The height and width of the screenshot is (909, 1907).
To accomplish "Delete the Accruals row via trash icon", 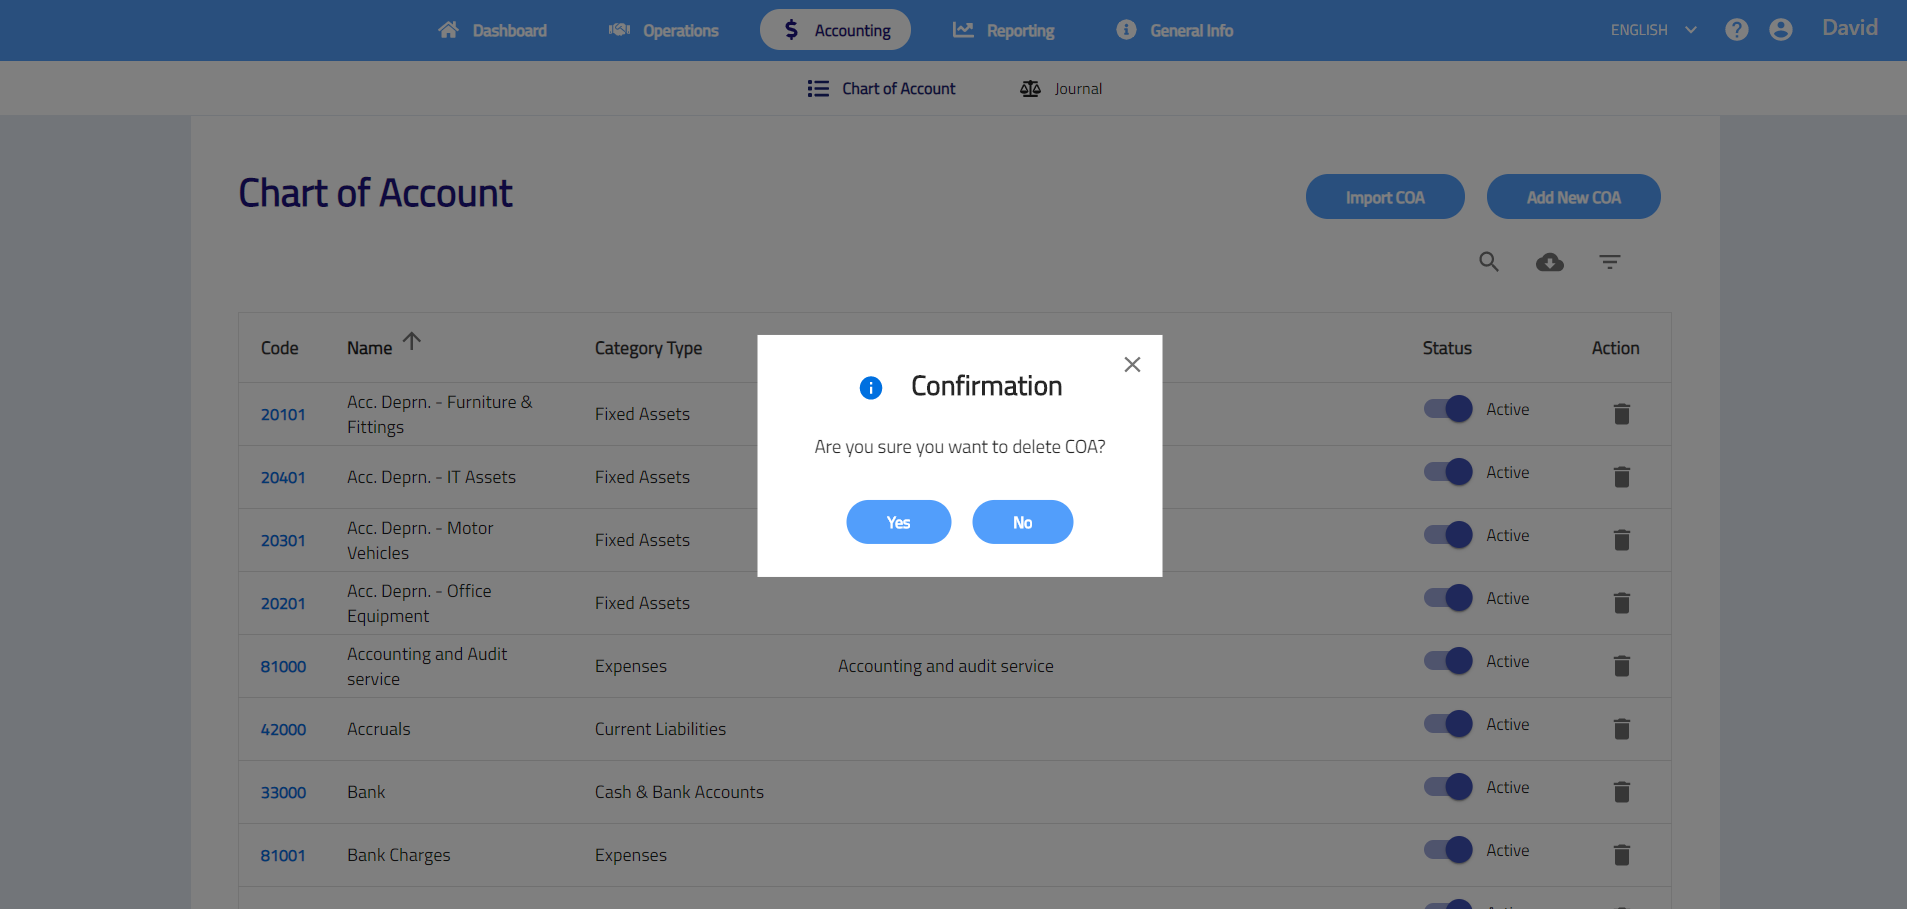I will click(x=1621, y=729).
